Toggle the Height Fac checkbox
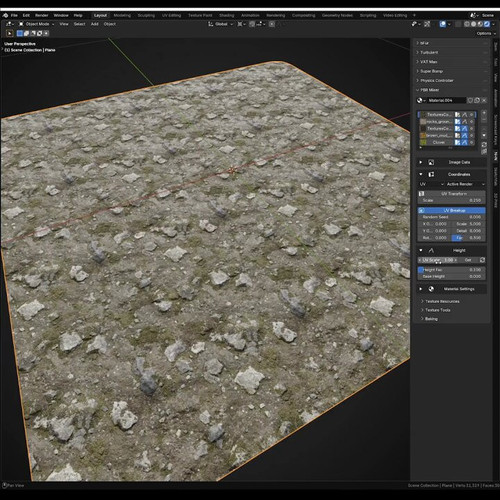This screenshot has height=500, width=500. click(421, 270)
